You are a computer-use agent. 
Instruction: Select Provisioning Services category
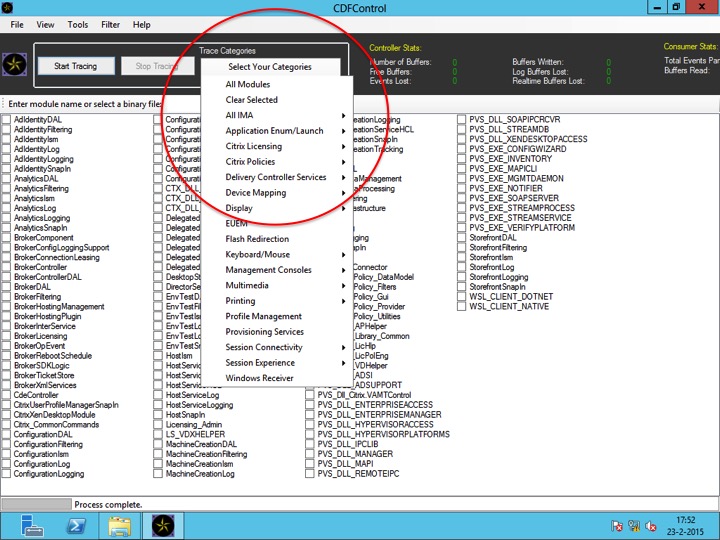click(277, 332)
